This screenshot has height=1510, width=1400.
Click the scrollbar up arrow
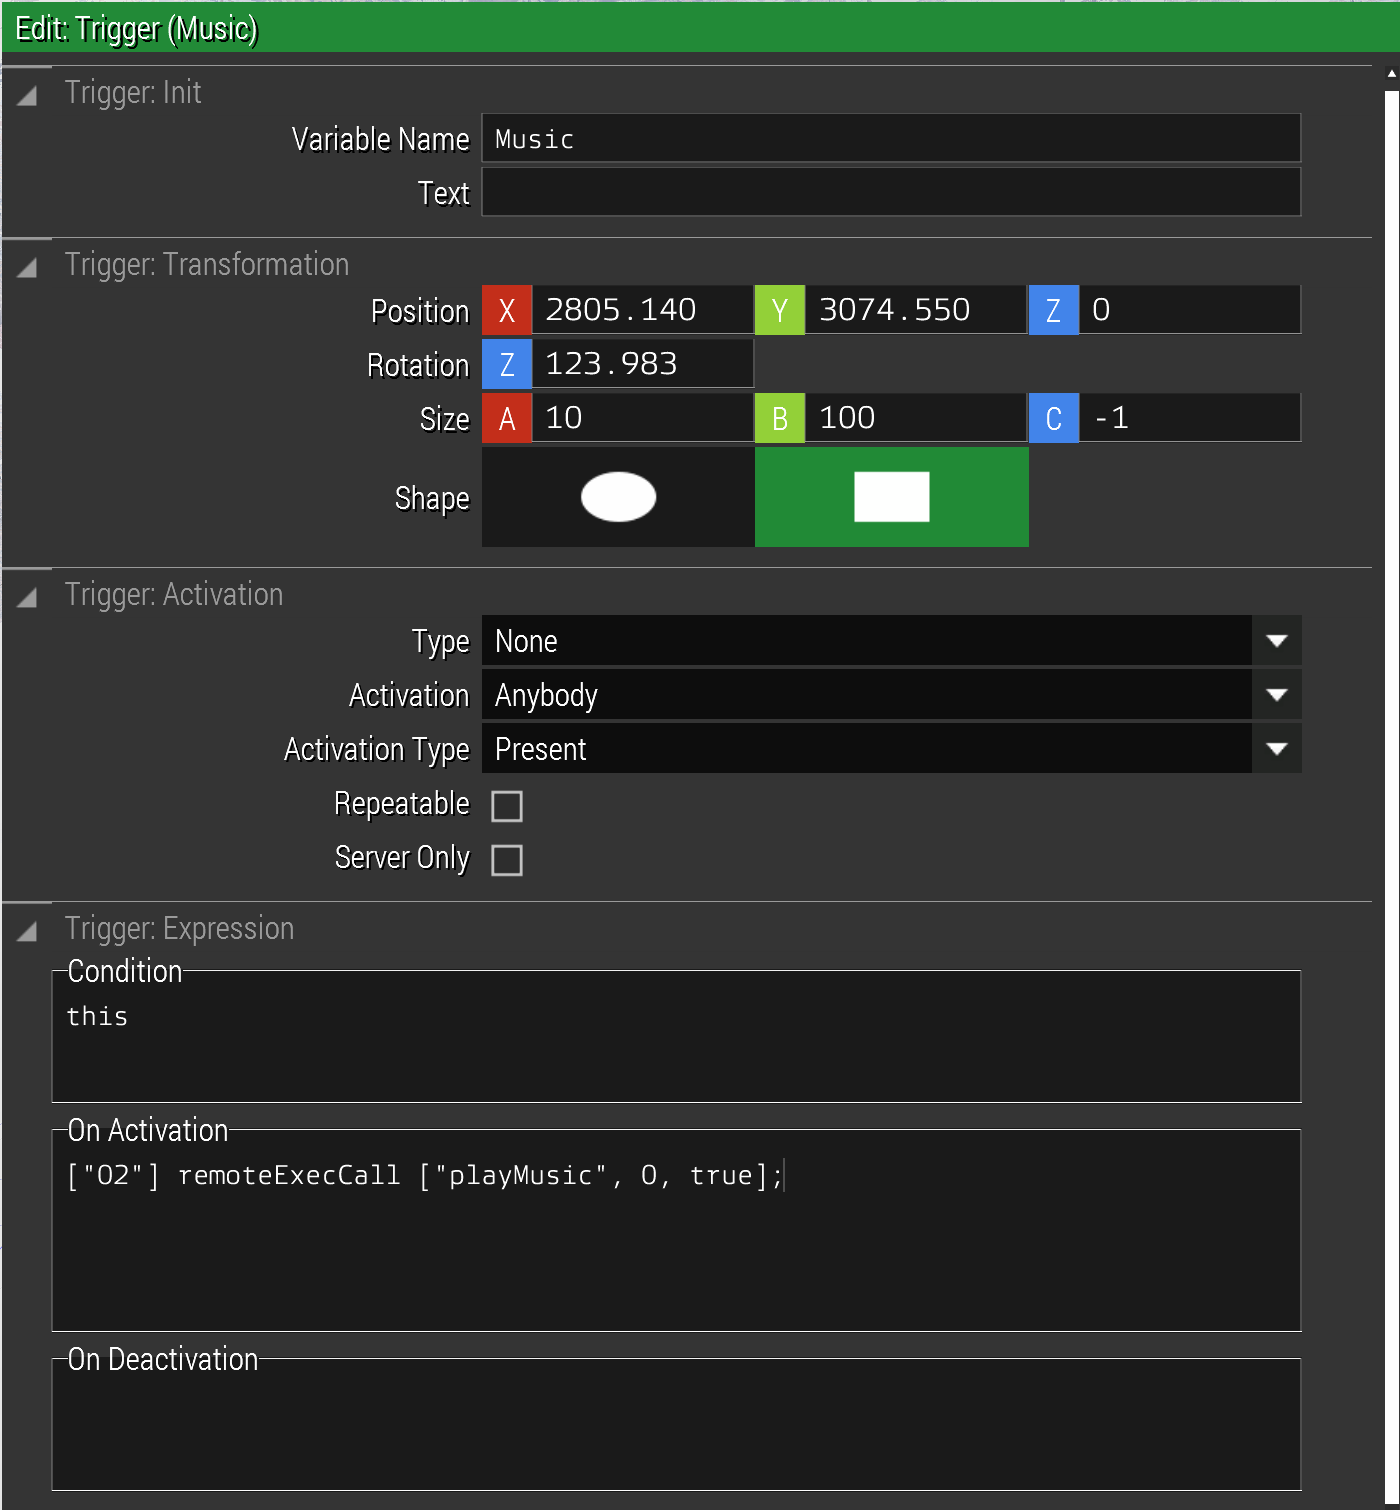pos(1391,74)
